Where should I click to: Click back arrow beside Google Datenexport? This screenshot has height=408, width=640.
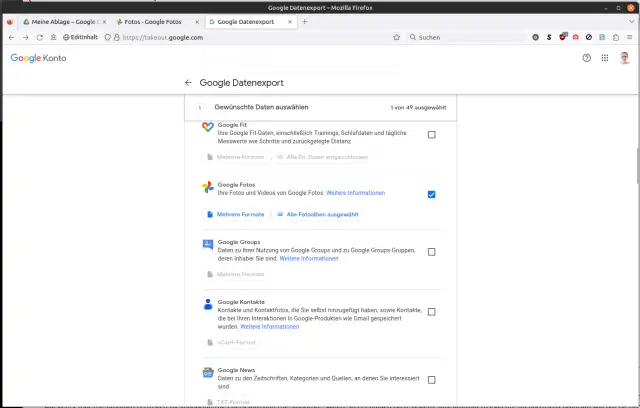coord(188,82)
